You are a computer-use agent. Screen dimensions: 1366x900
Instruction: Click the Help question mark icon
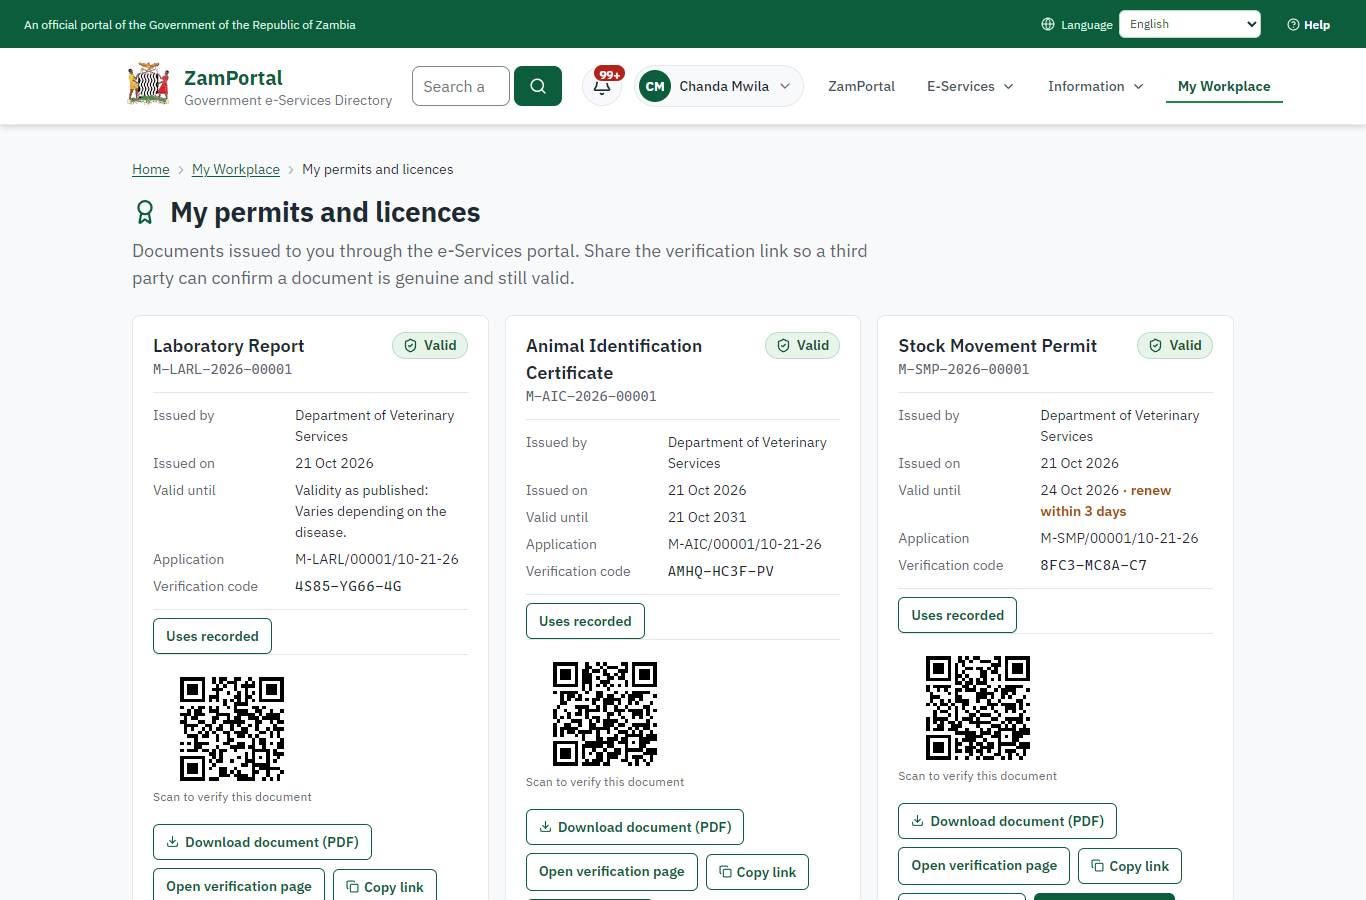pyautogui.click(x=1293, y=24)
